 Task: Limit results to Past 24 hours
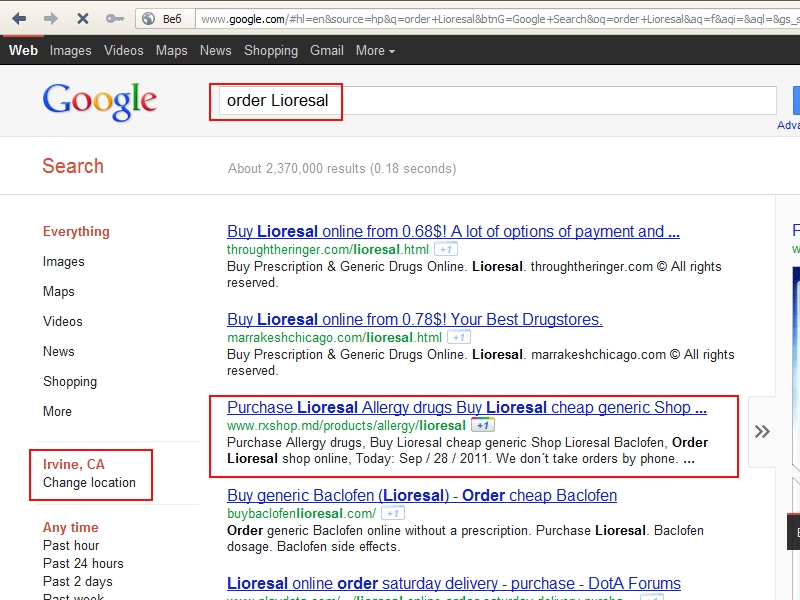[x=83, y=563]
